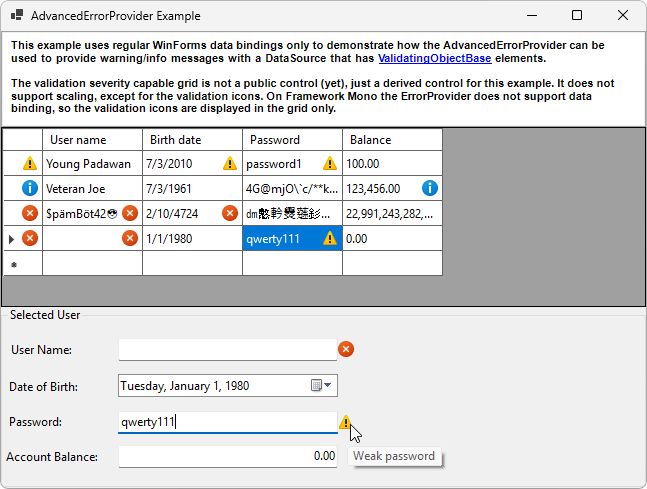Select the password cell starting with dm
647x489 pixels.
293,213
